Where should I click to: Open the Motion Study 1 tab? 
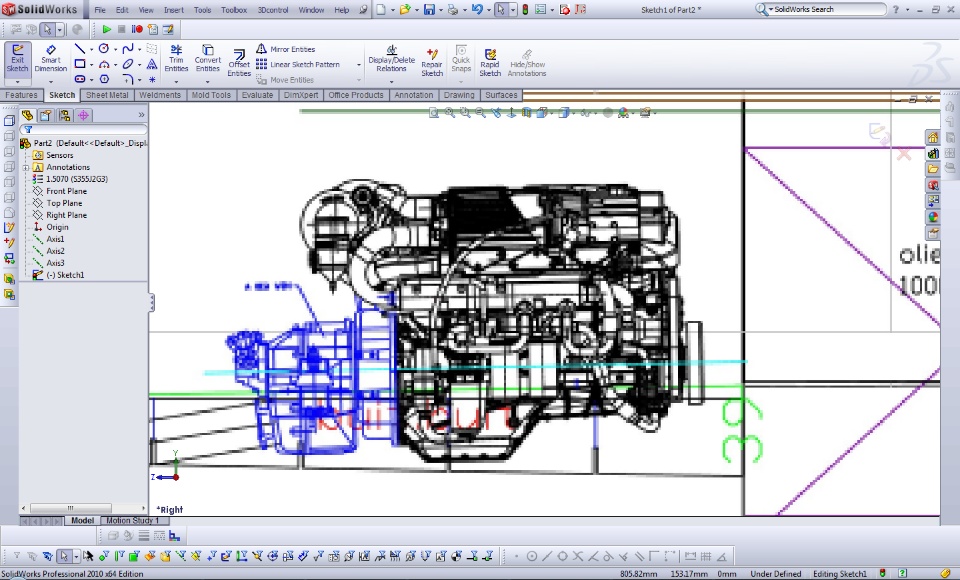[x=132, y=521]
